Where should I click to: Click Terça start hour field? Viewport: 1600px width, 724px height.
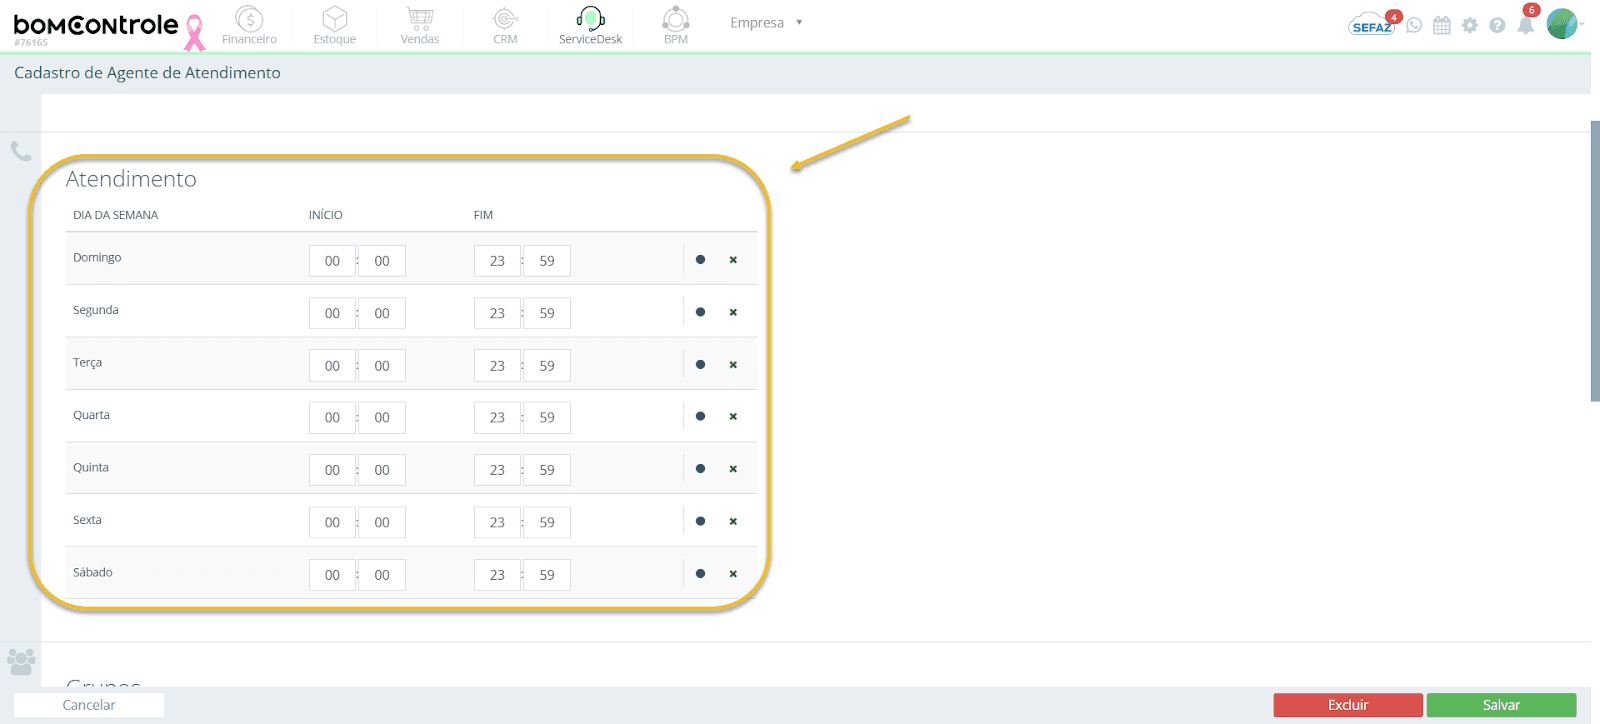332,365
